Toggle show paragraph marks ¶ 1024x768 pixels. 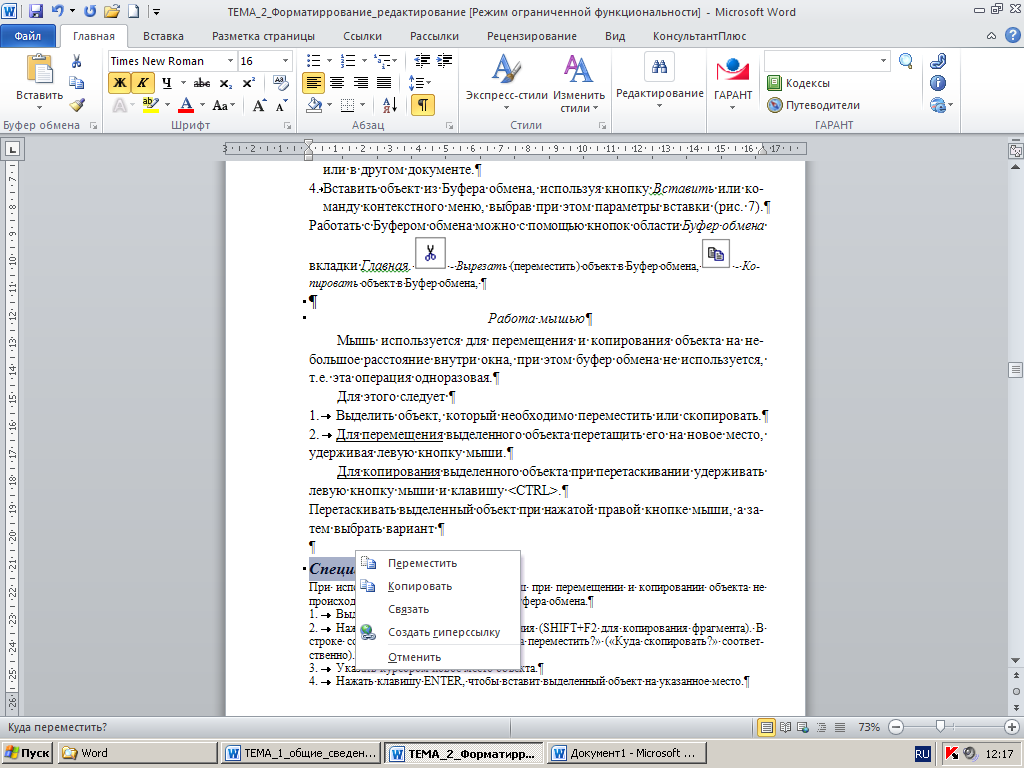[423, 104]
